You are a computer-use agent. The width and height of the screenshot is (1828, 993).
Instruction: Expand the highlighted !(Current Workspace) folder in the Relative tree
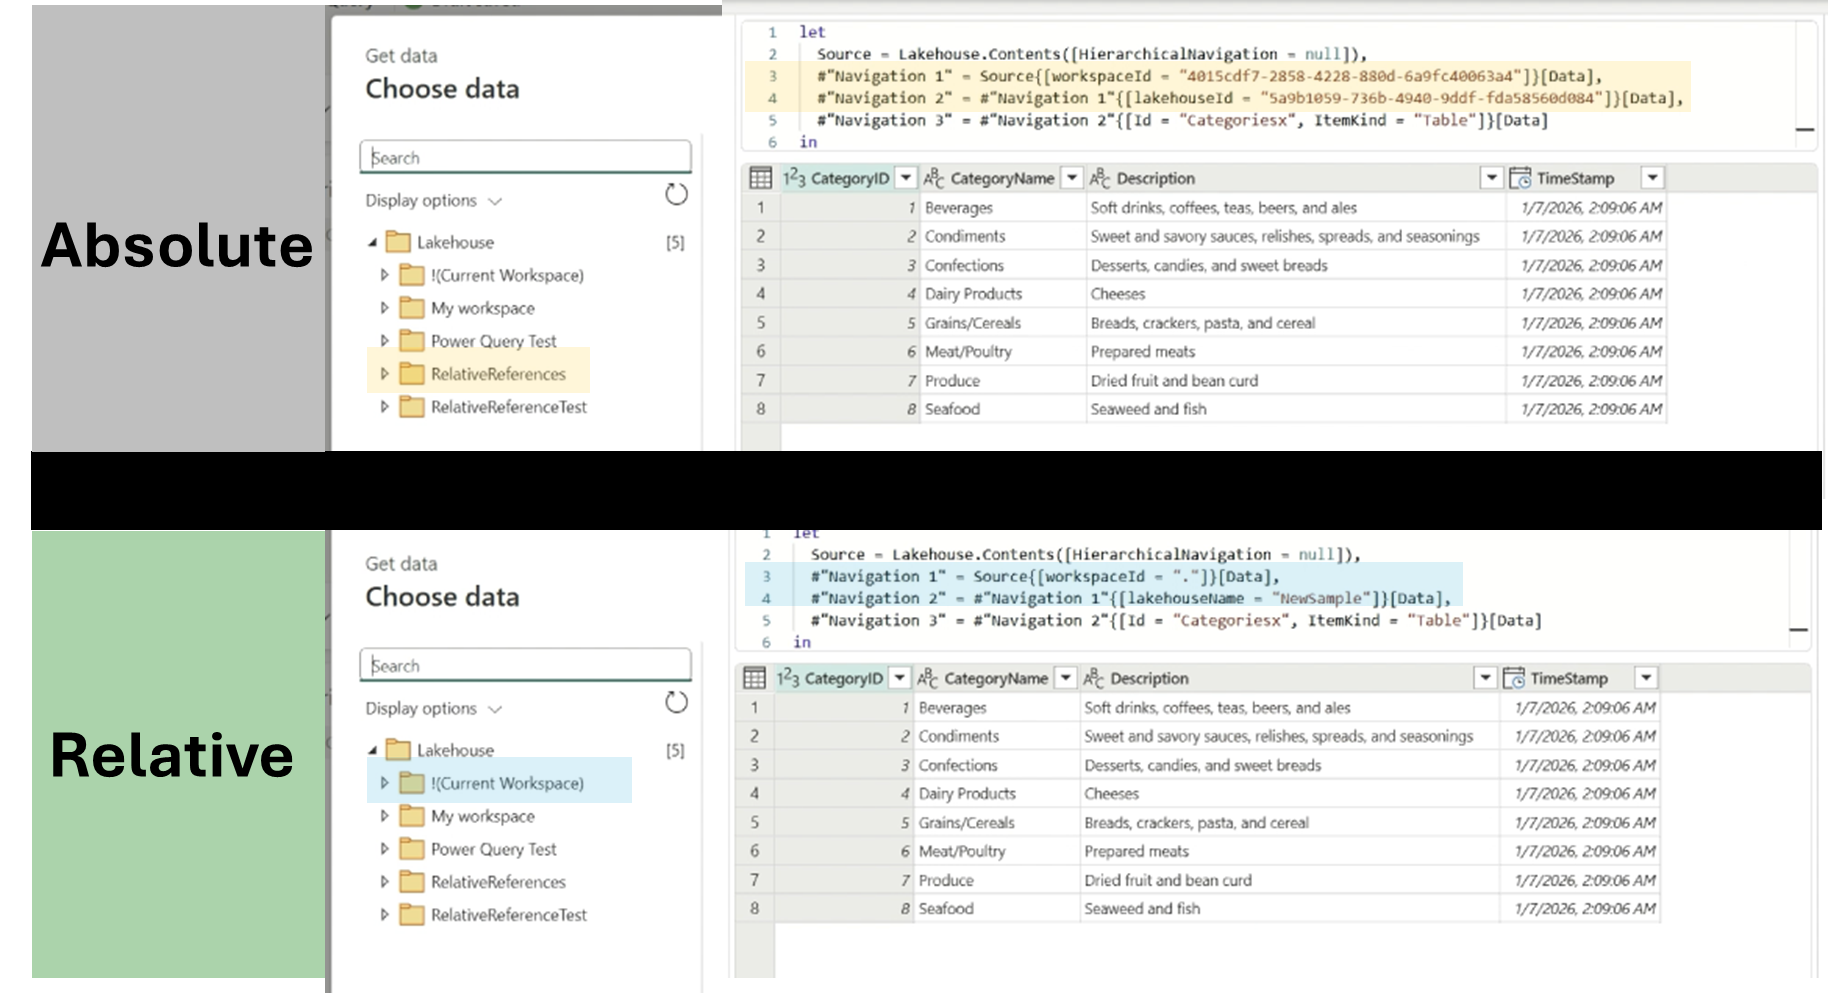tap(384, 782)
